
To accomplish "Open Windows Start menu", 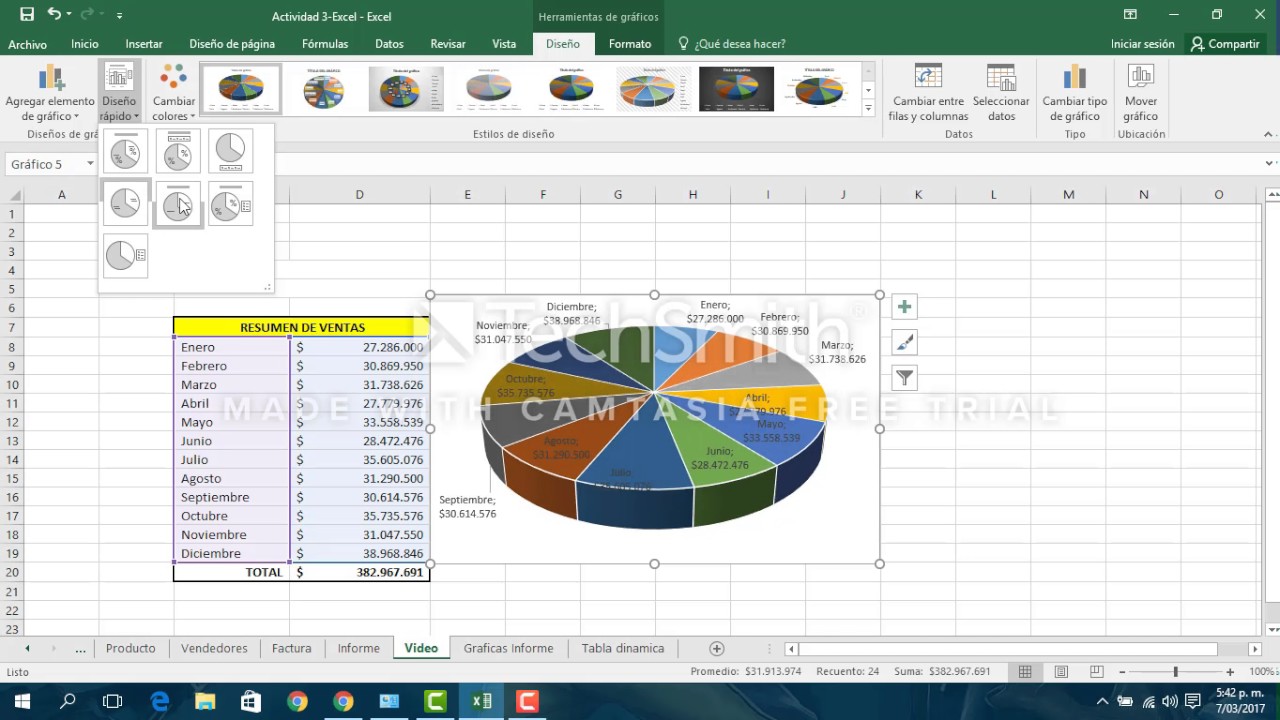I will (x=22, y=701).
